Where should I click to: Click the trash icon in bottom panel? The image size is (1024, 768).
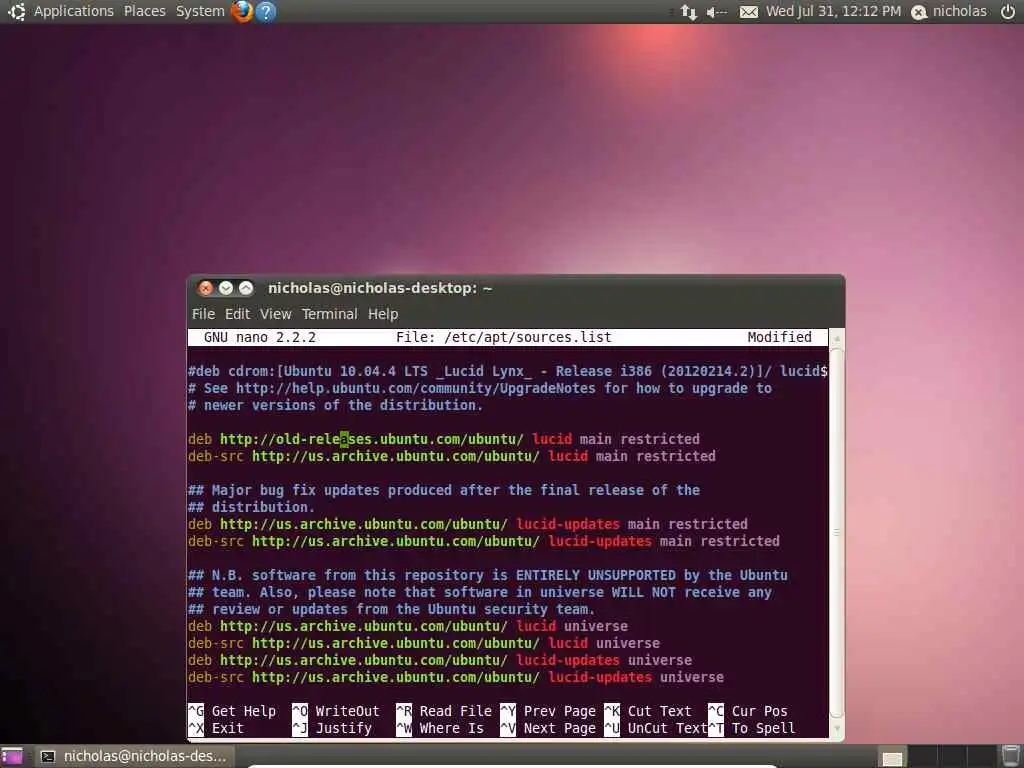point(1011,756)
